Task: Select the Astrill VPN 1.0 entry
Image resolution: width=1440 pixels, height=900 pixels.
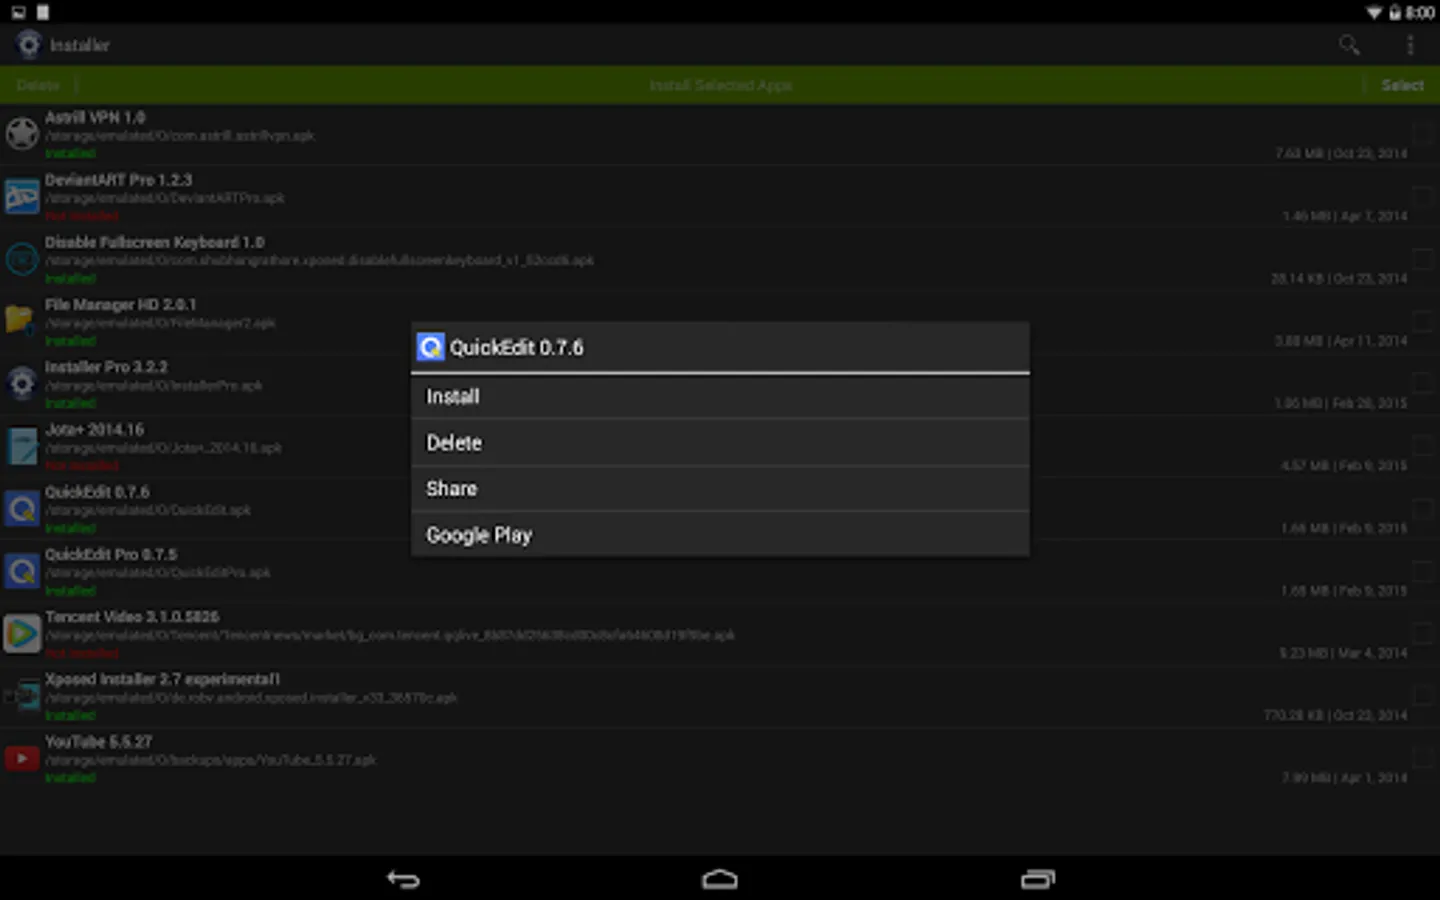Action: point(720,134)
